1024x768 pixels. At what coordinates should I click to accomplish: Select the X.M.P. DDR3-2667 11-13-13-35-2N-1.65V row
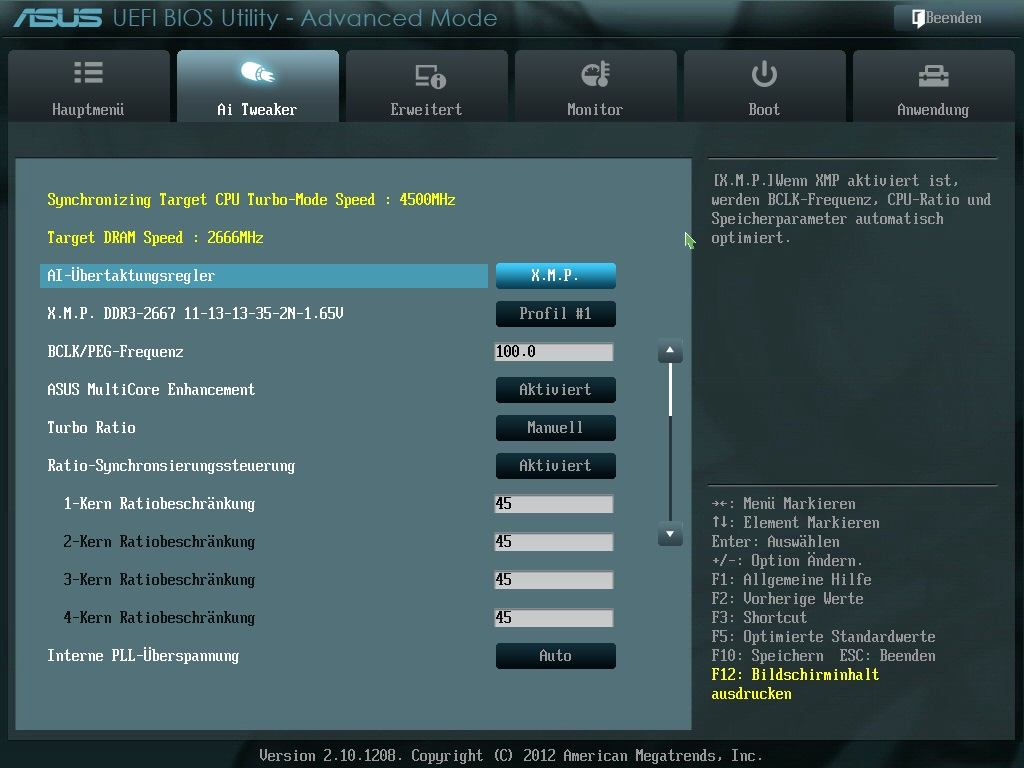click(x=195, y=313)
